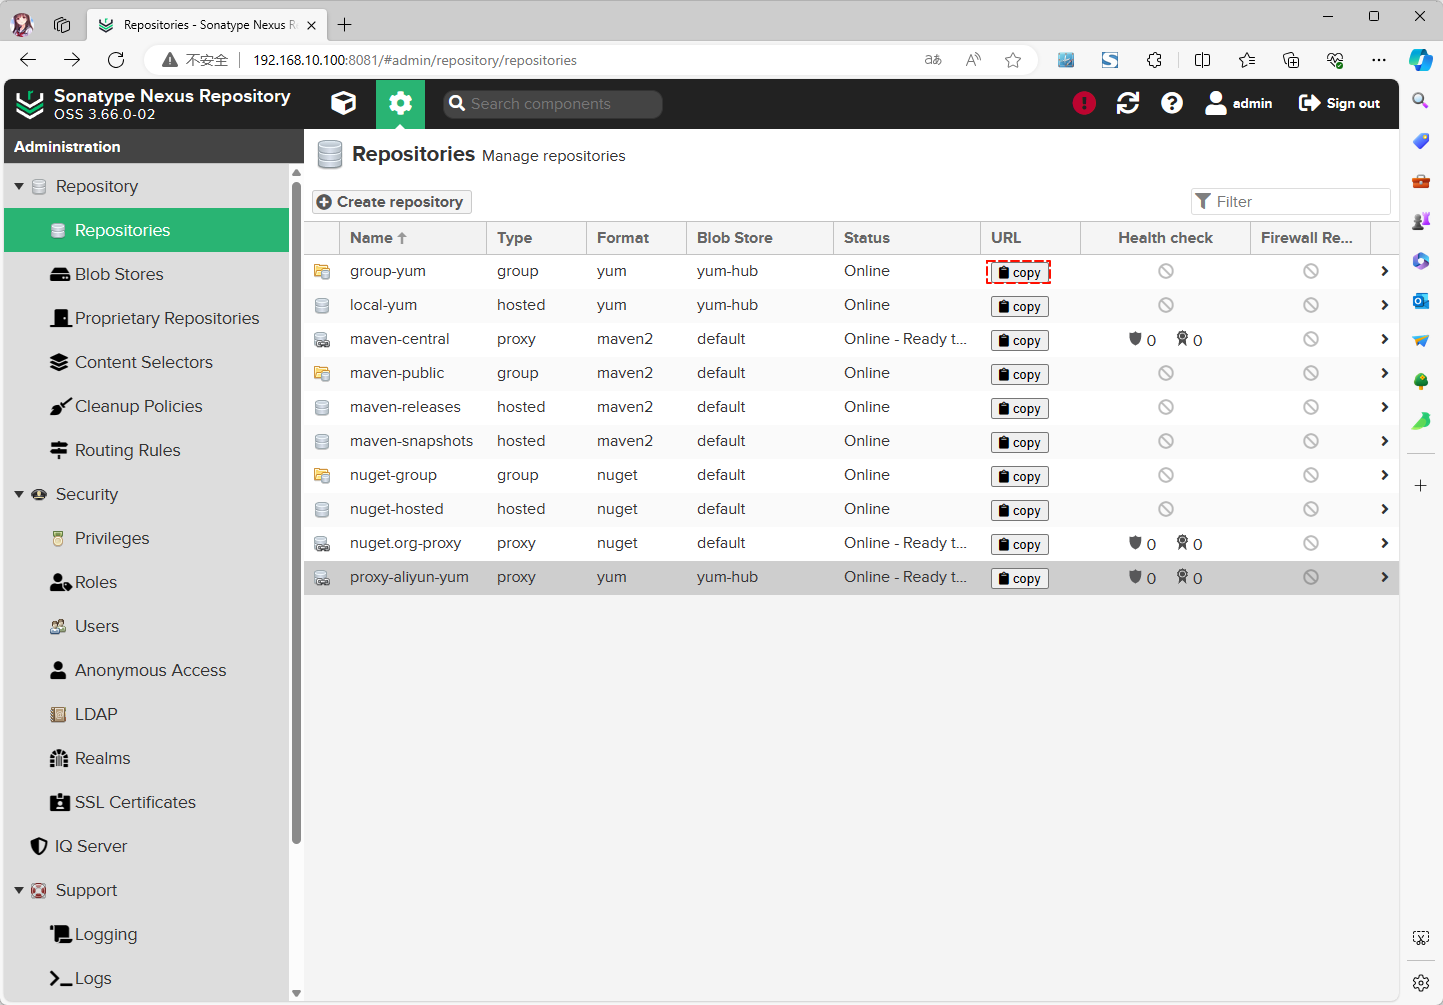Click Sign out button
The width and height of the screenshot is (1443, 1005).
coord(1339,103)
